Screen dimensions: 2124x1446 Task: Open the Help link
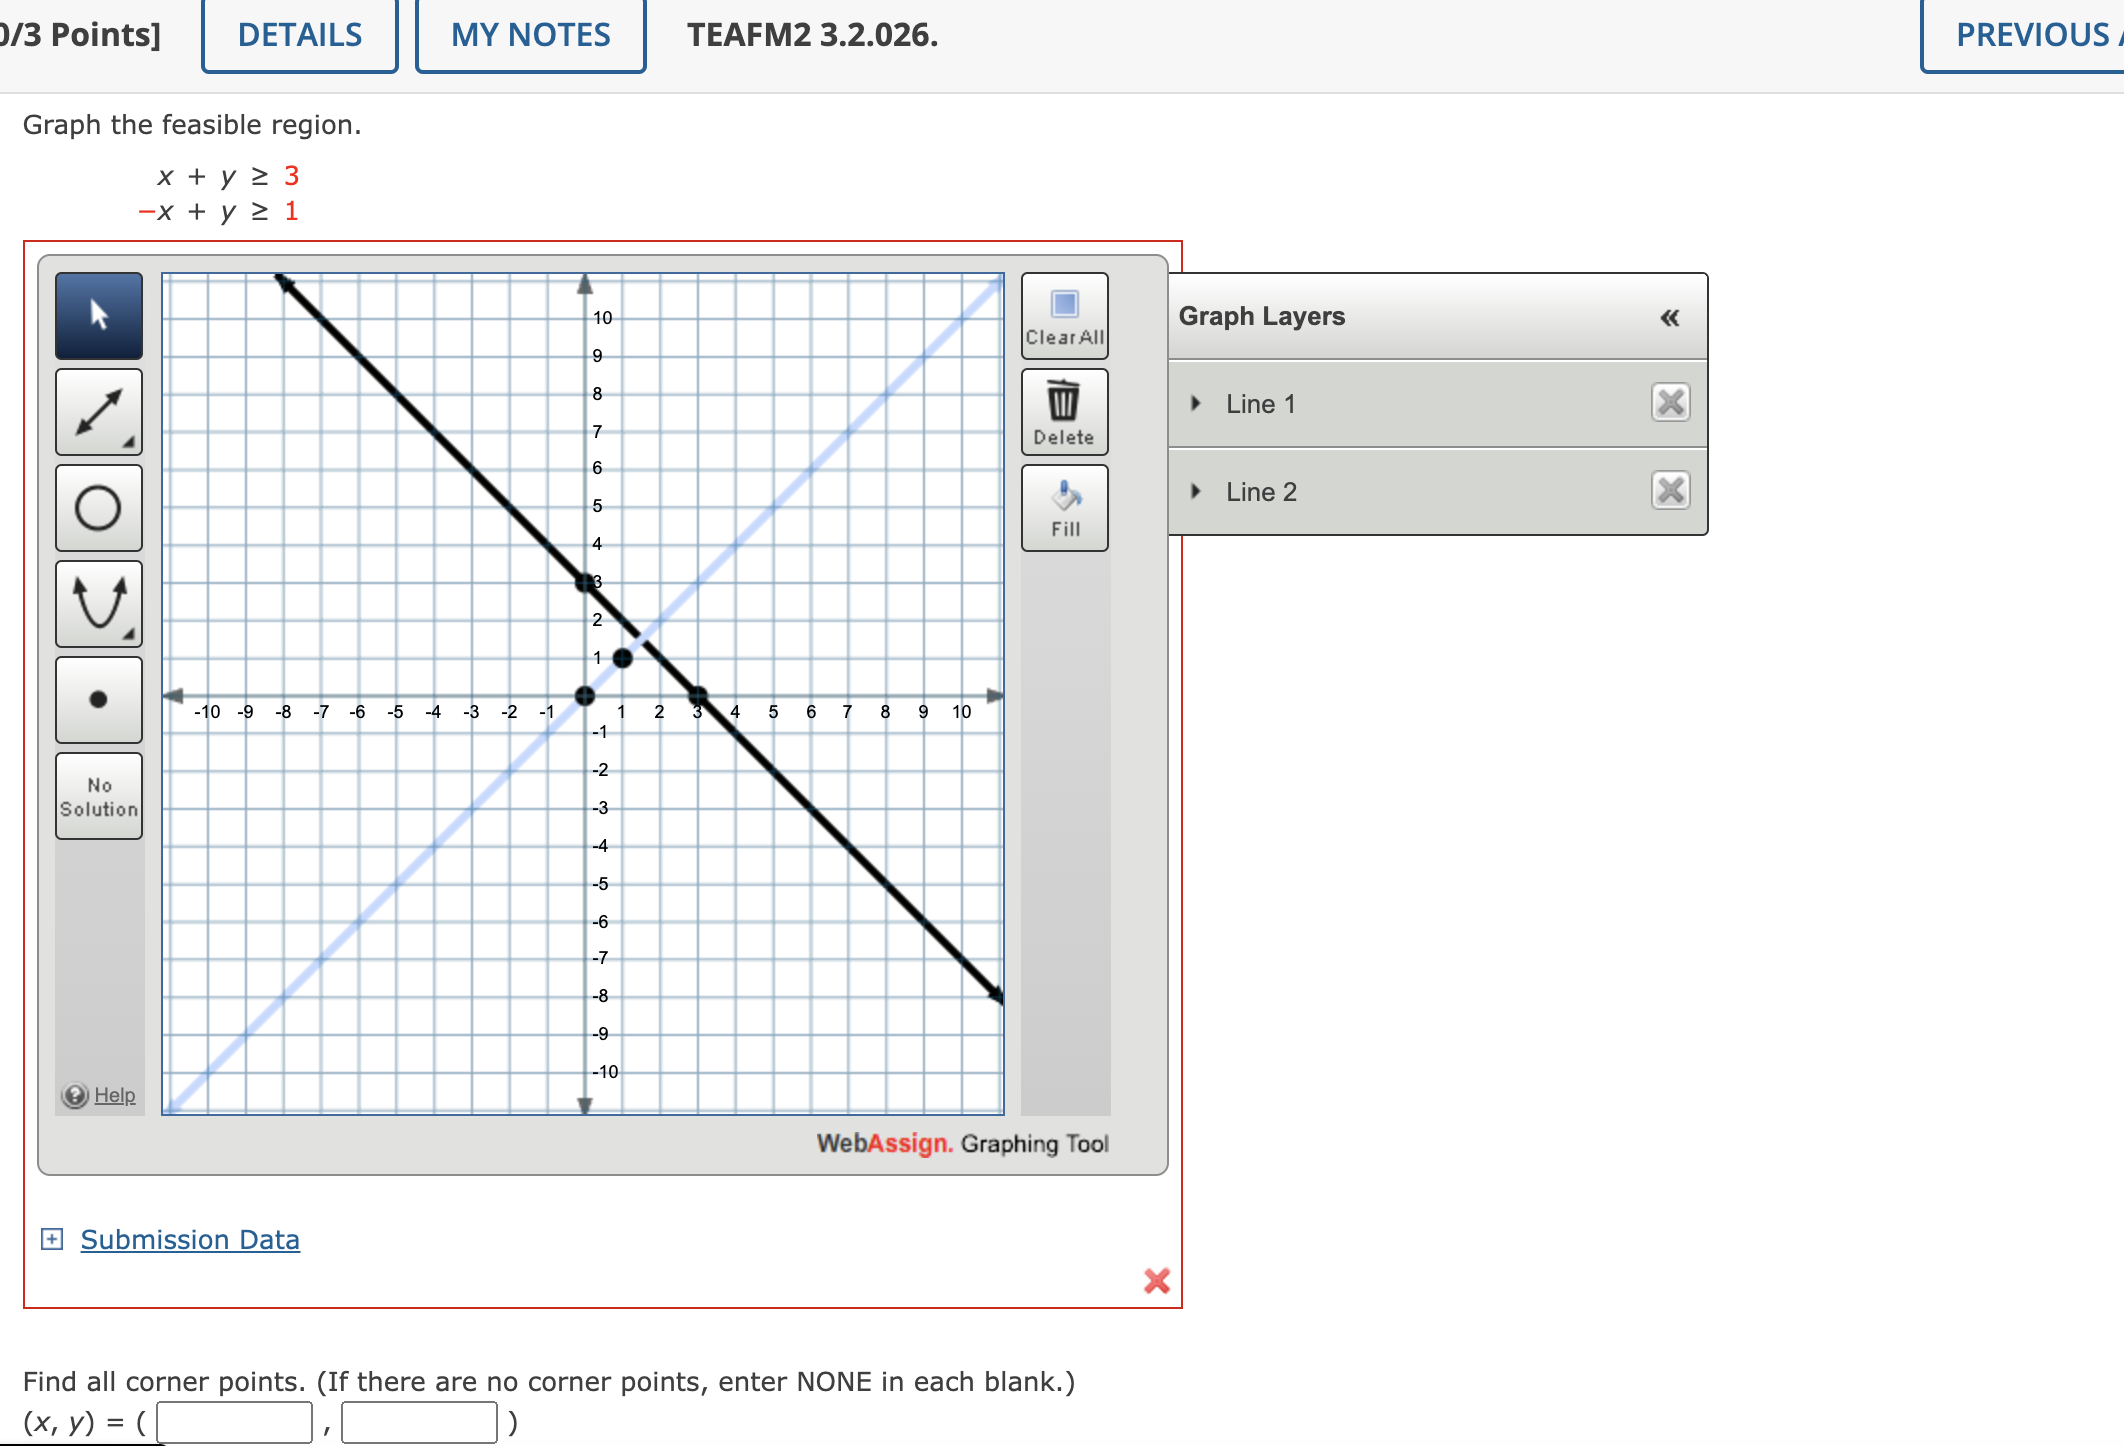113,1095
